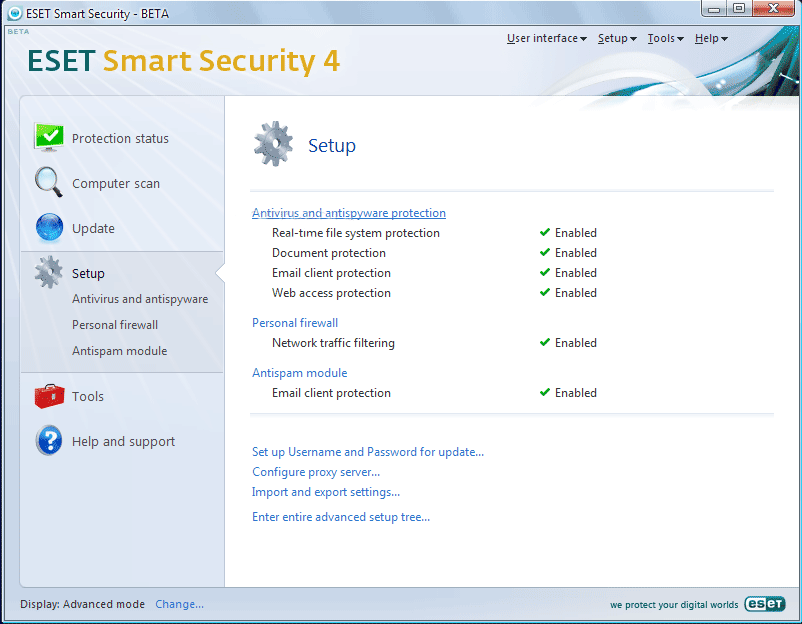Click Set up Username and Password for update
802x624 pixels.
point(368,452)
